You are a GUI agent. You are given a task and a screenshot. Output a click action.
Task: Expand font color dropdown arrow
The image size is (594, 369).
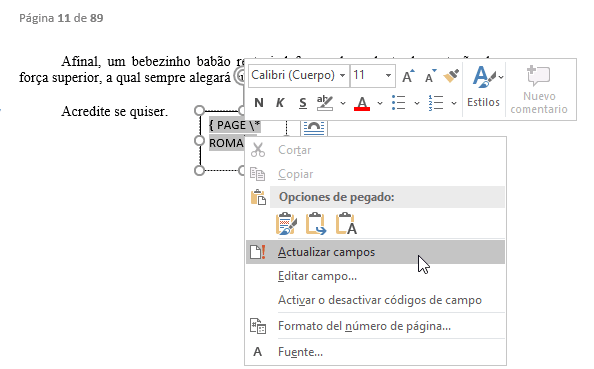point(380,103)
